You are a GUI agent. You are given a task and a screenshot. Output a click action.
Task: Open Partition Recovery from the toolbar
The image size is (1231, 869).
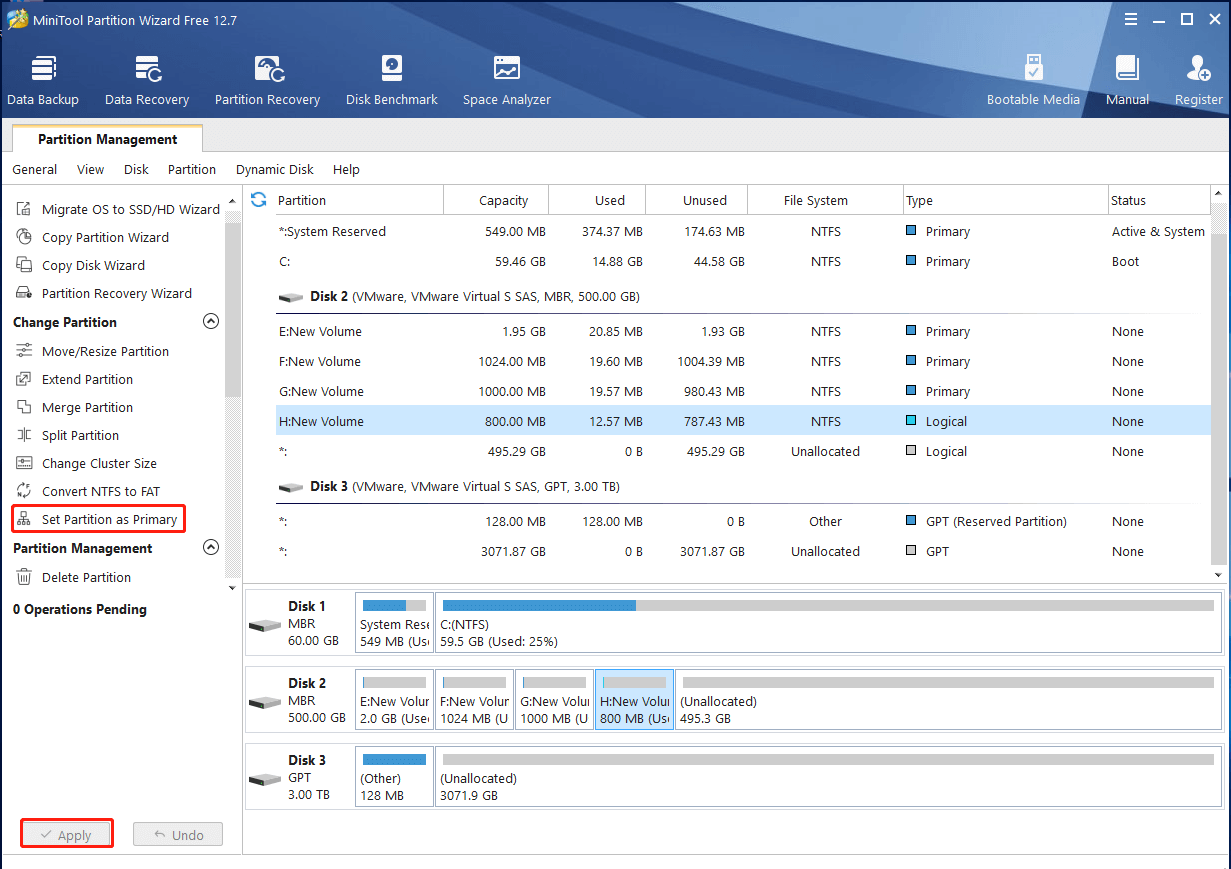(267, 80)
